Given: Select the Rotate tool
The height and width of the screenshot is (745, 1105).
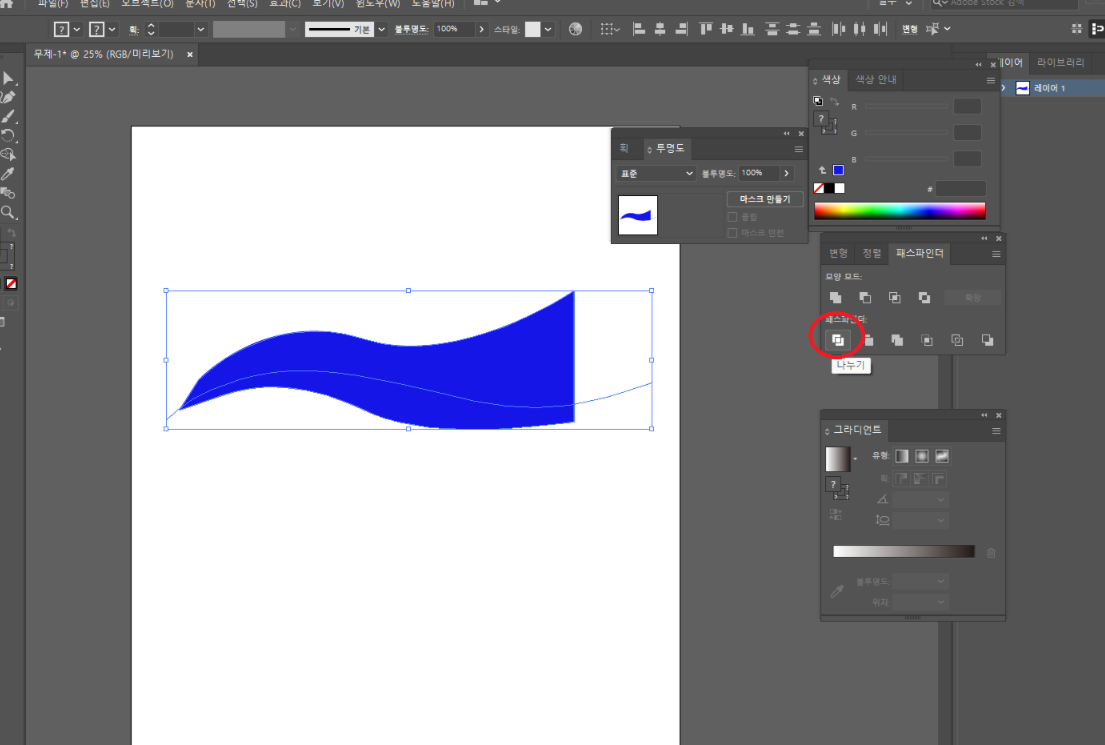Looking at the screenshot, I should 8,135.
